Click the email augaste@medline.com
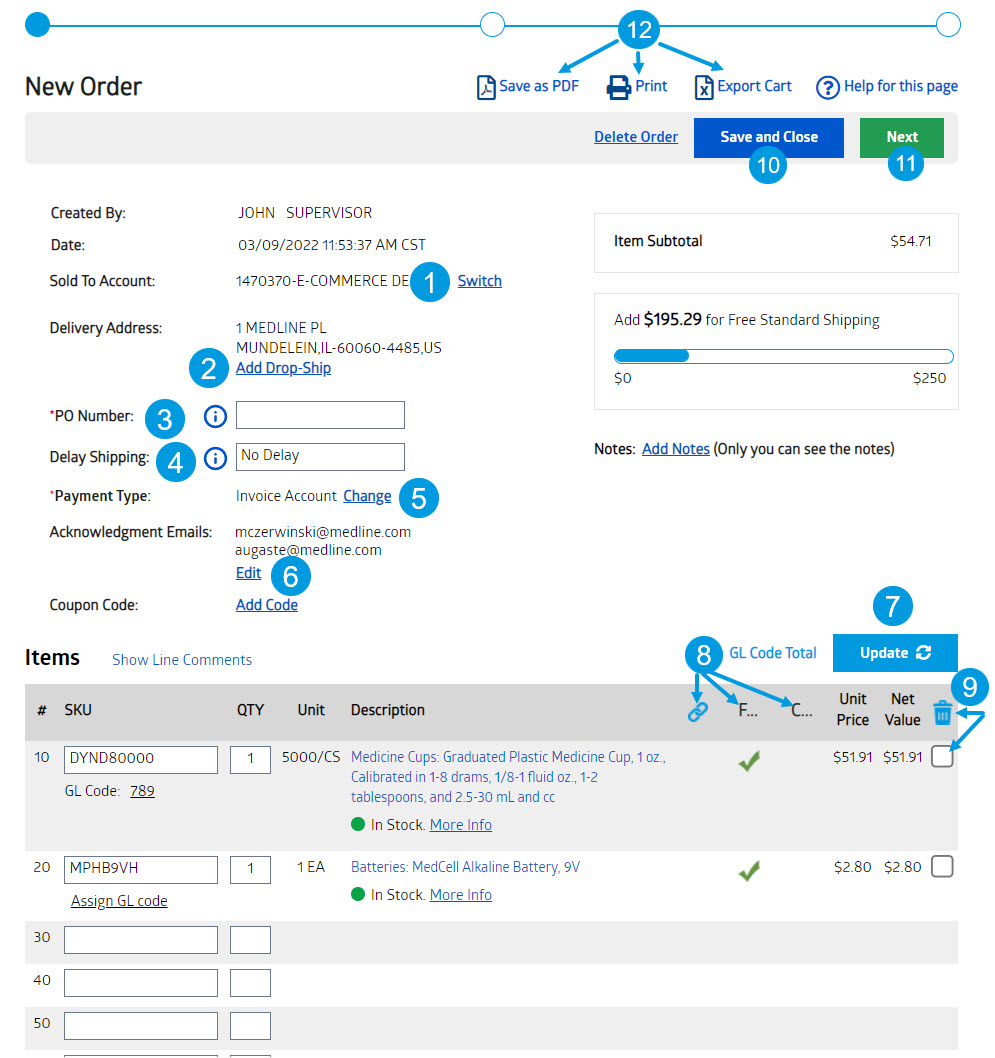The width and height of the screenshot is (995, 1058). coord(308,550)
